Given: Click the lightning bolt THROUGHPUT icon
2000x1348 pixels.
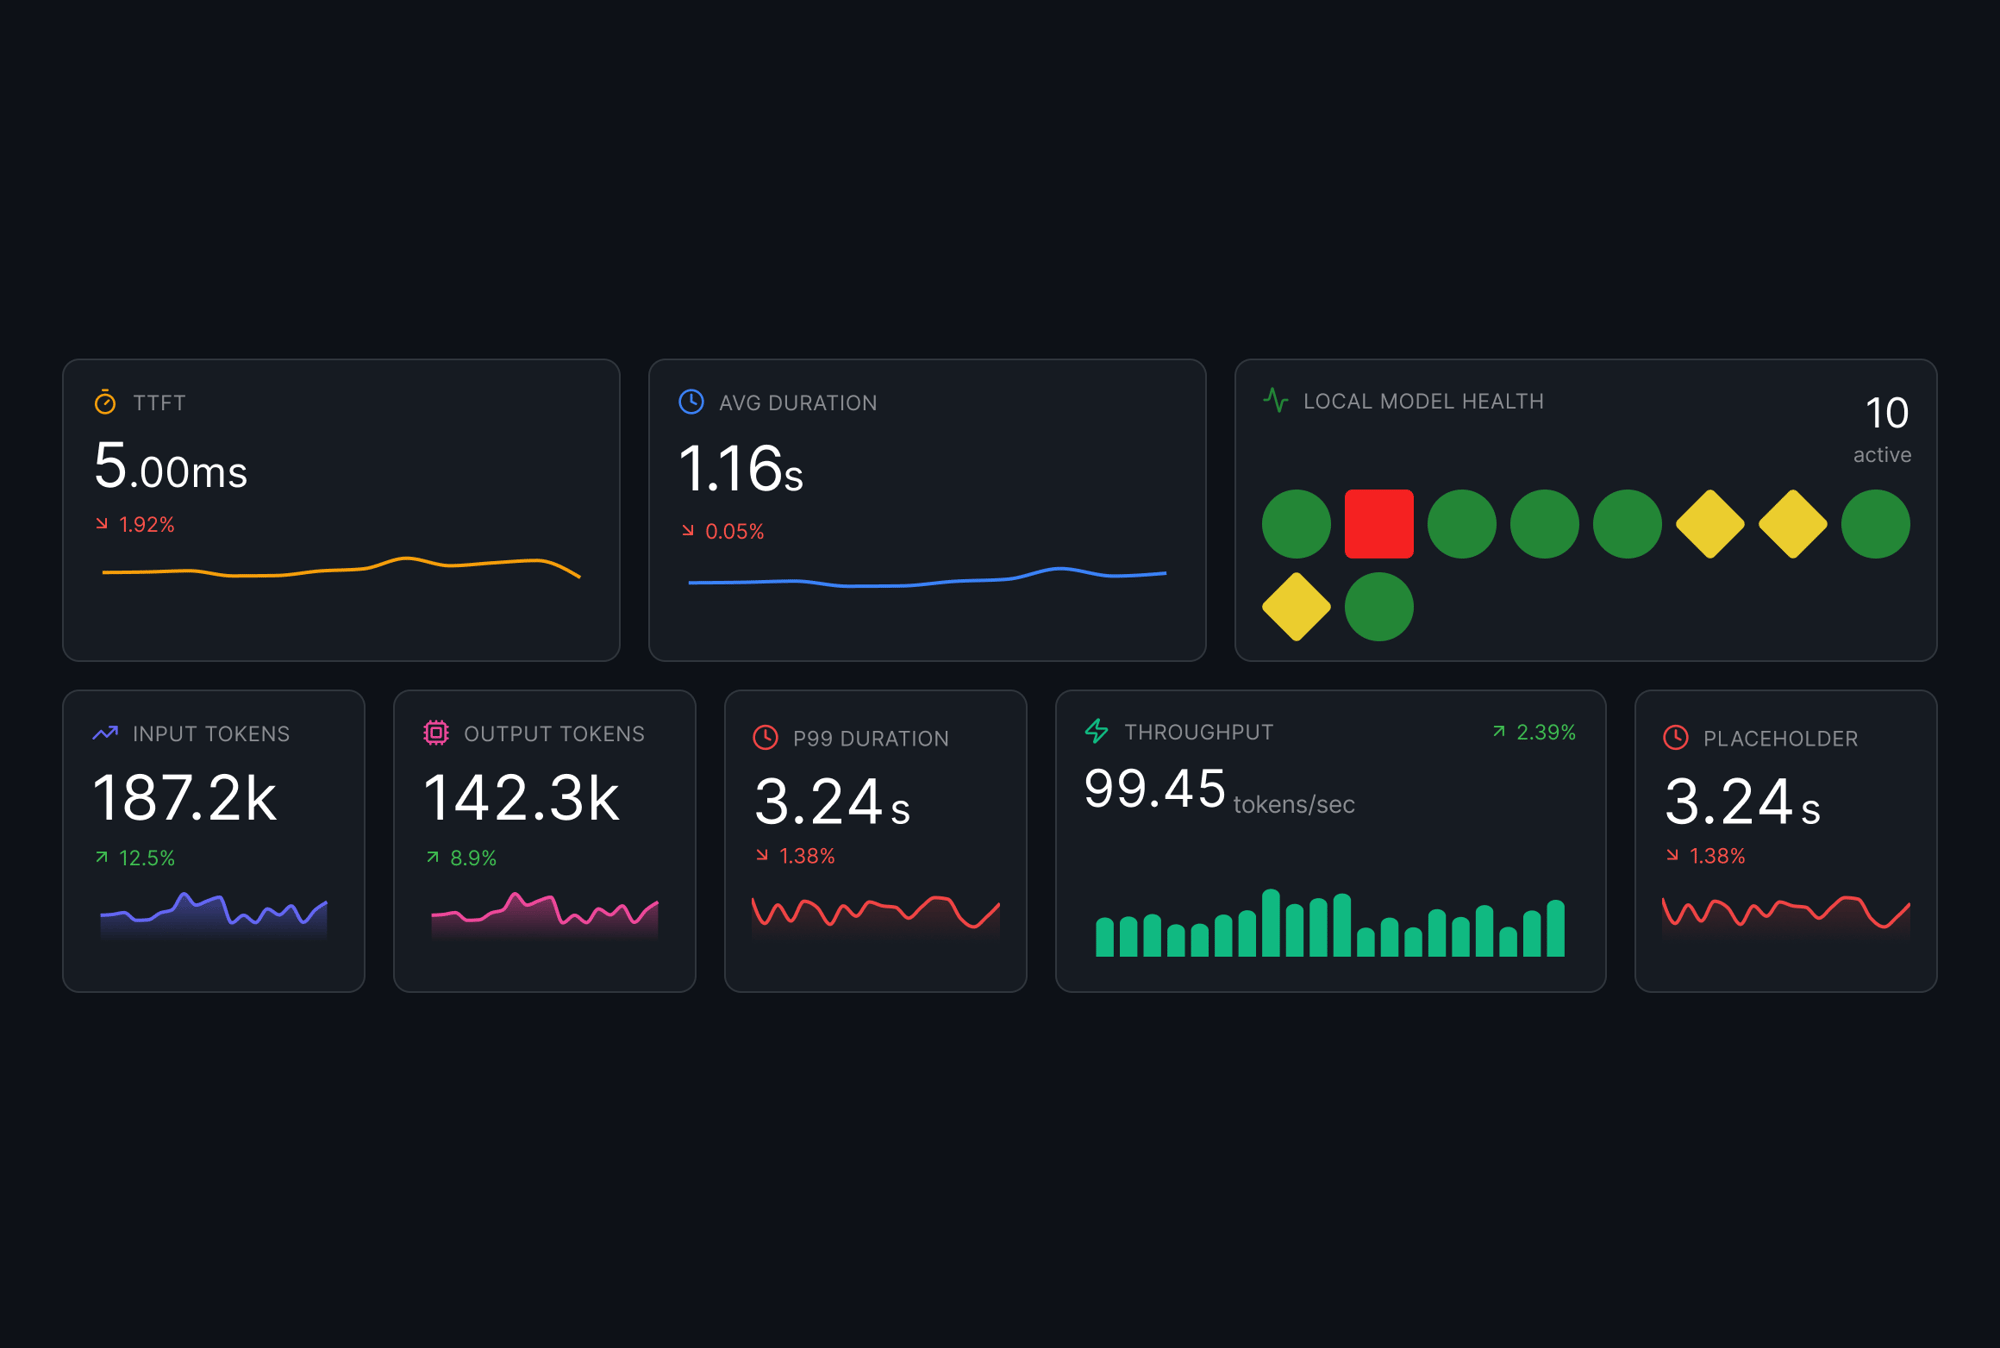Looking at the screenshot, I should click(x=1096, y=731).
